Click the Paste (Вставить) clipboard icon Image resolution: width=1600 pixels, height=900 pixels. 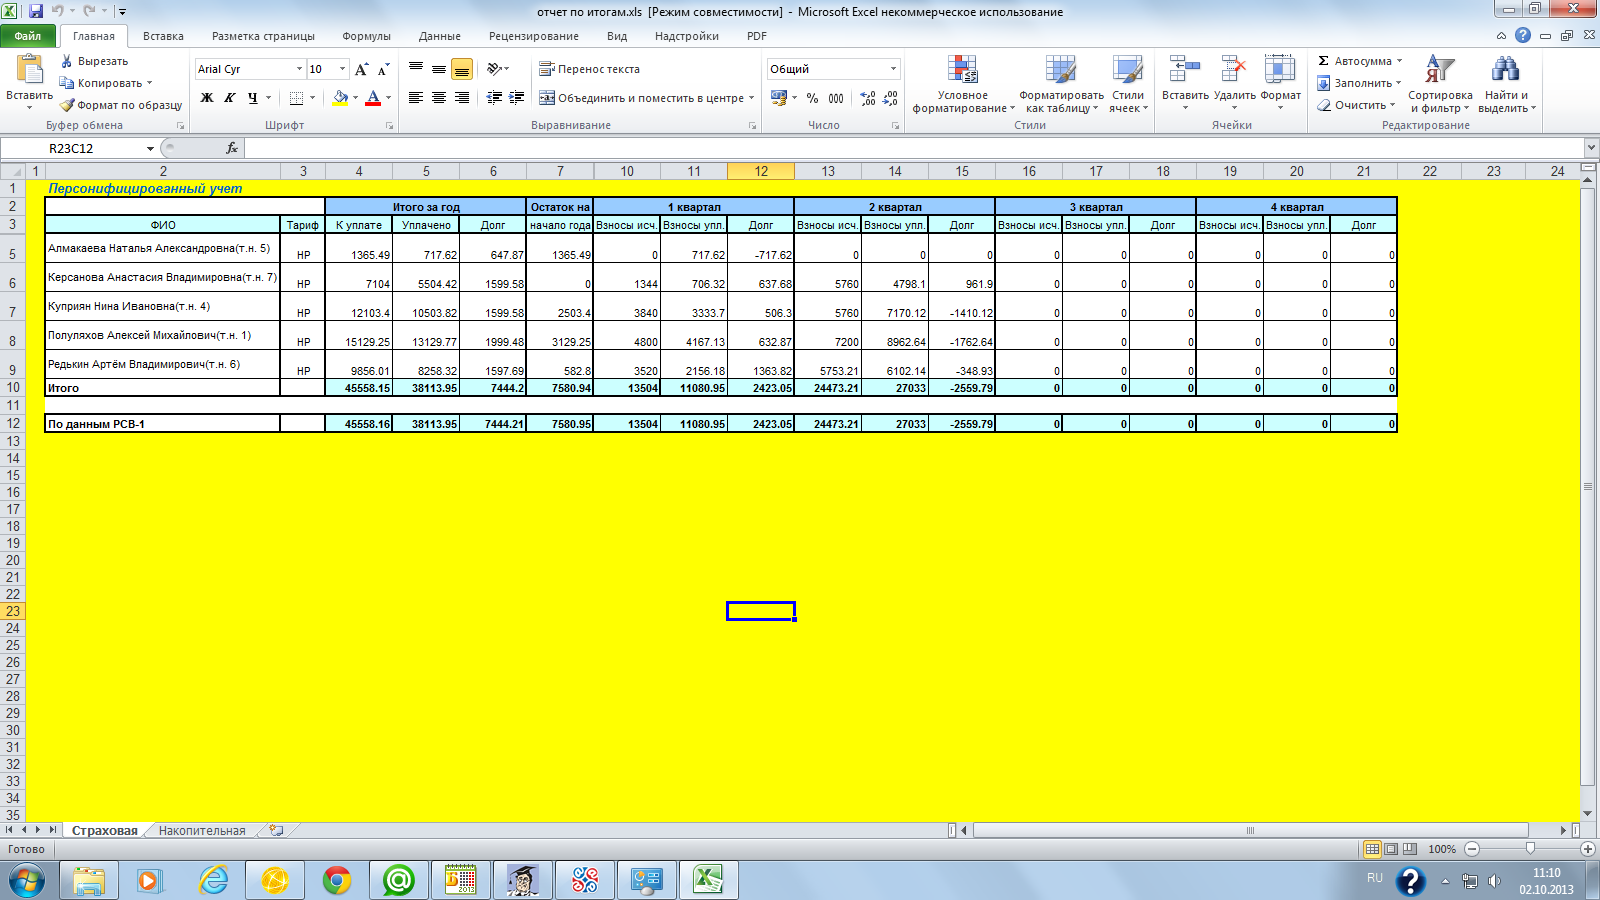(29, 70)
